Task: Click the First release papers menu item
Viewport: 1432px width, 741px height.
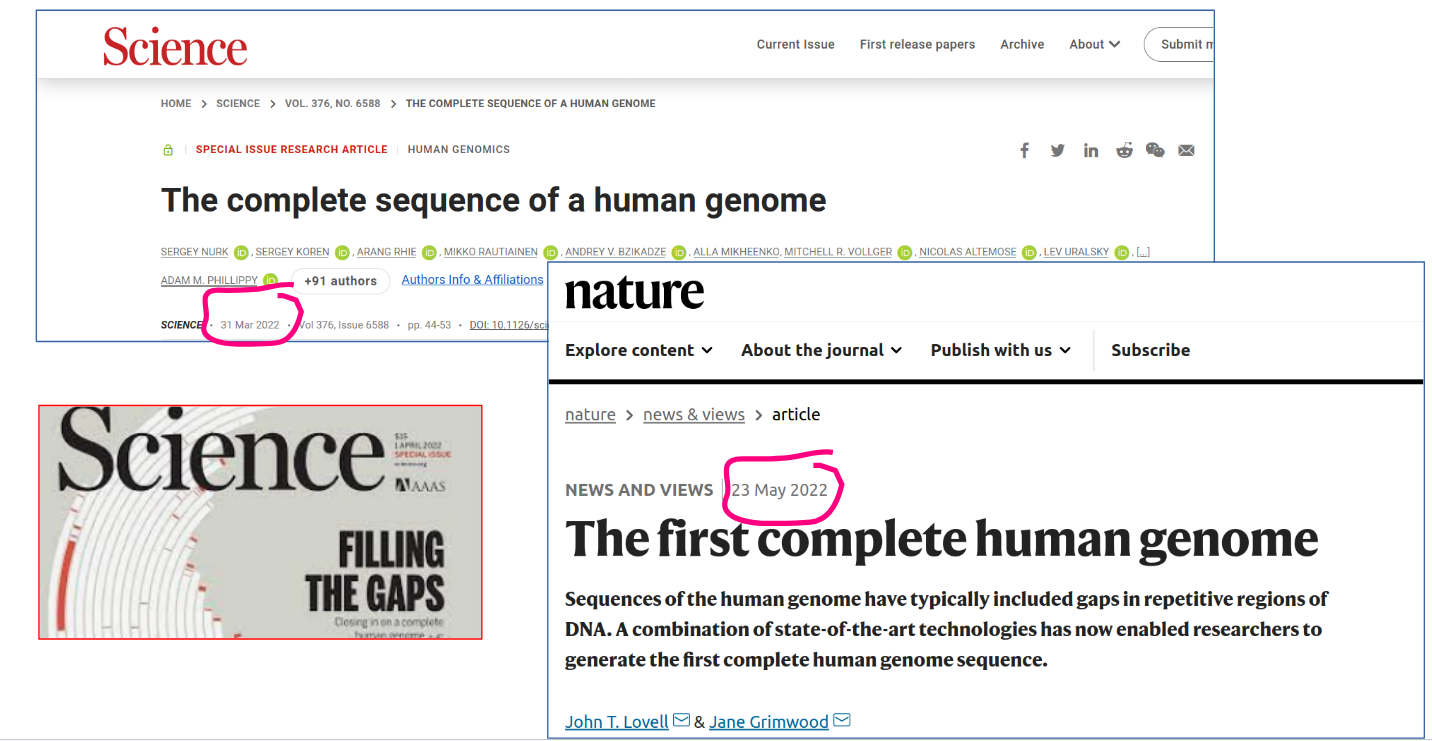Action: tap(917, 44)
